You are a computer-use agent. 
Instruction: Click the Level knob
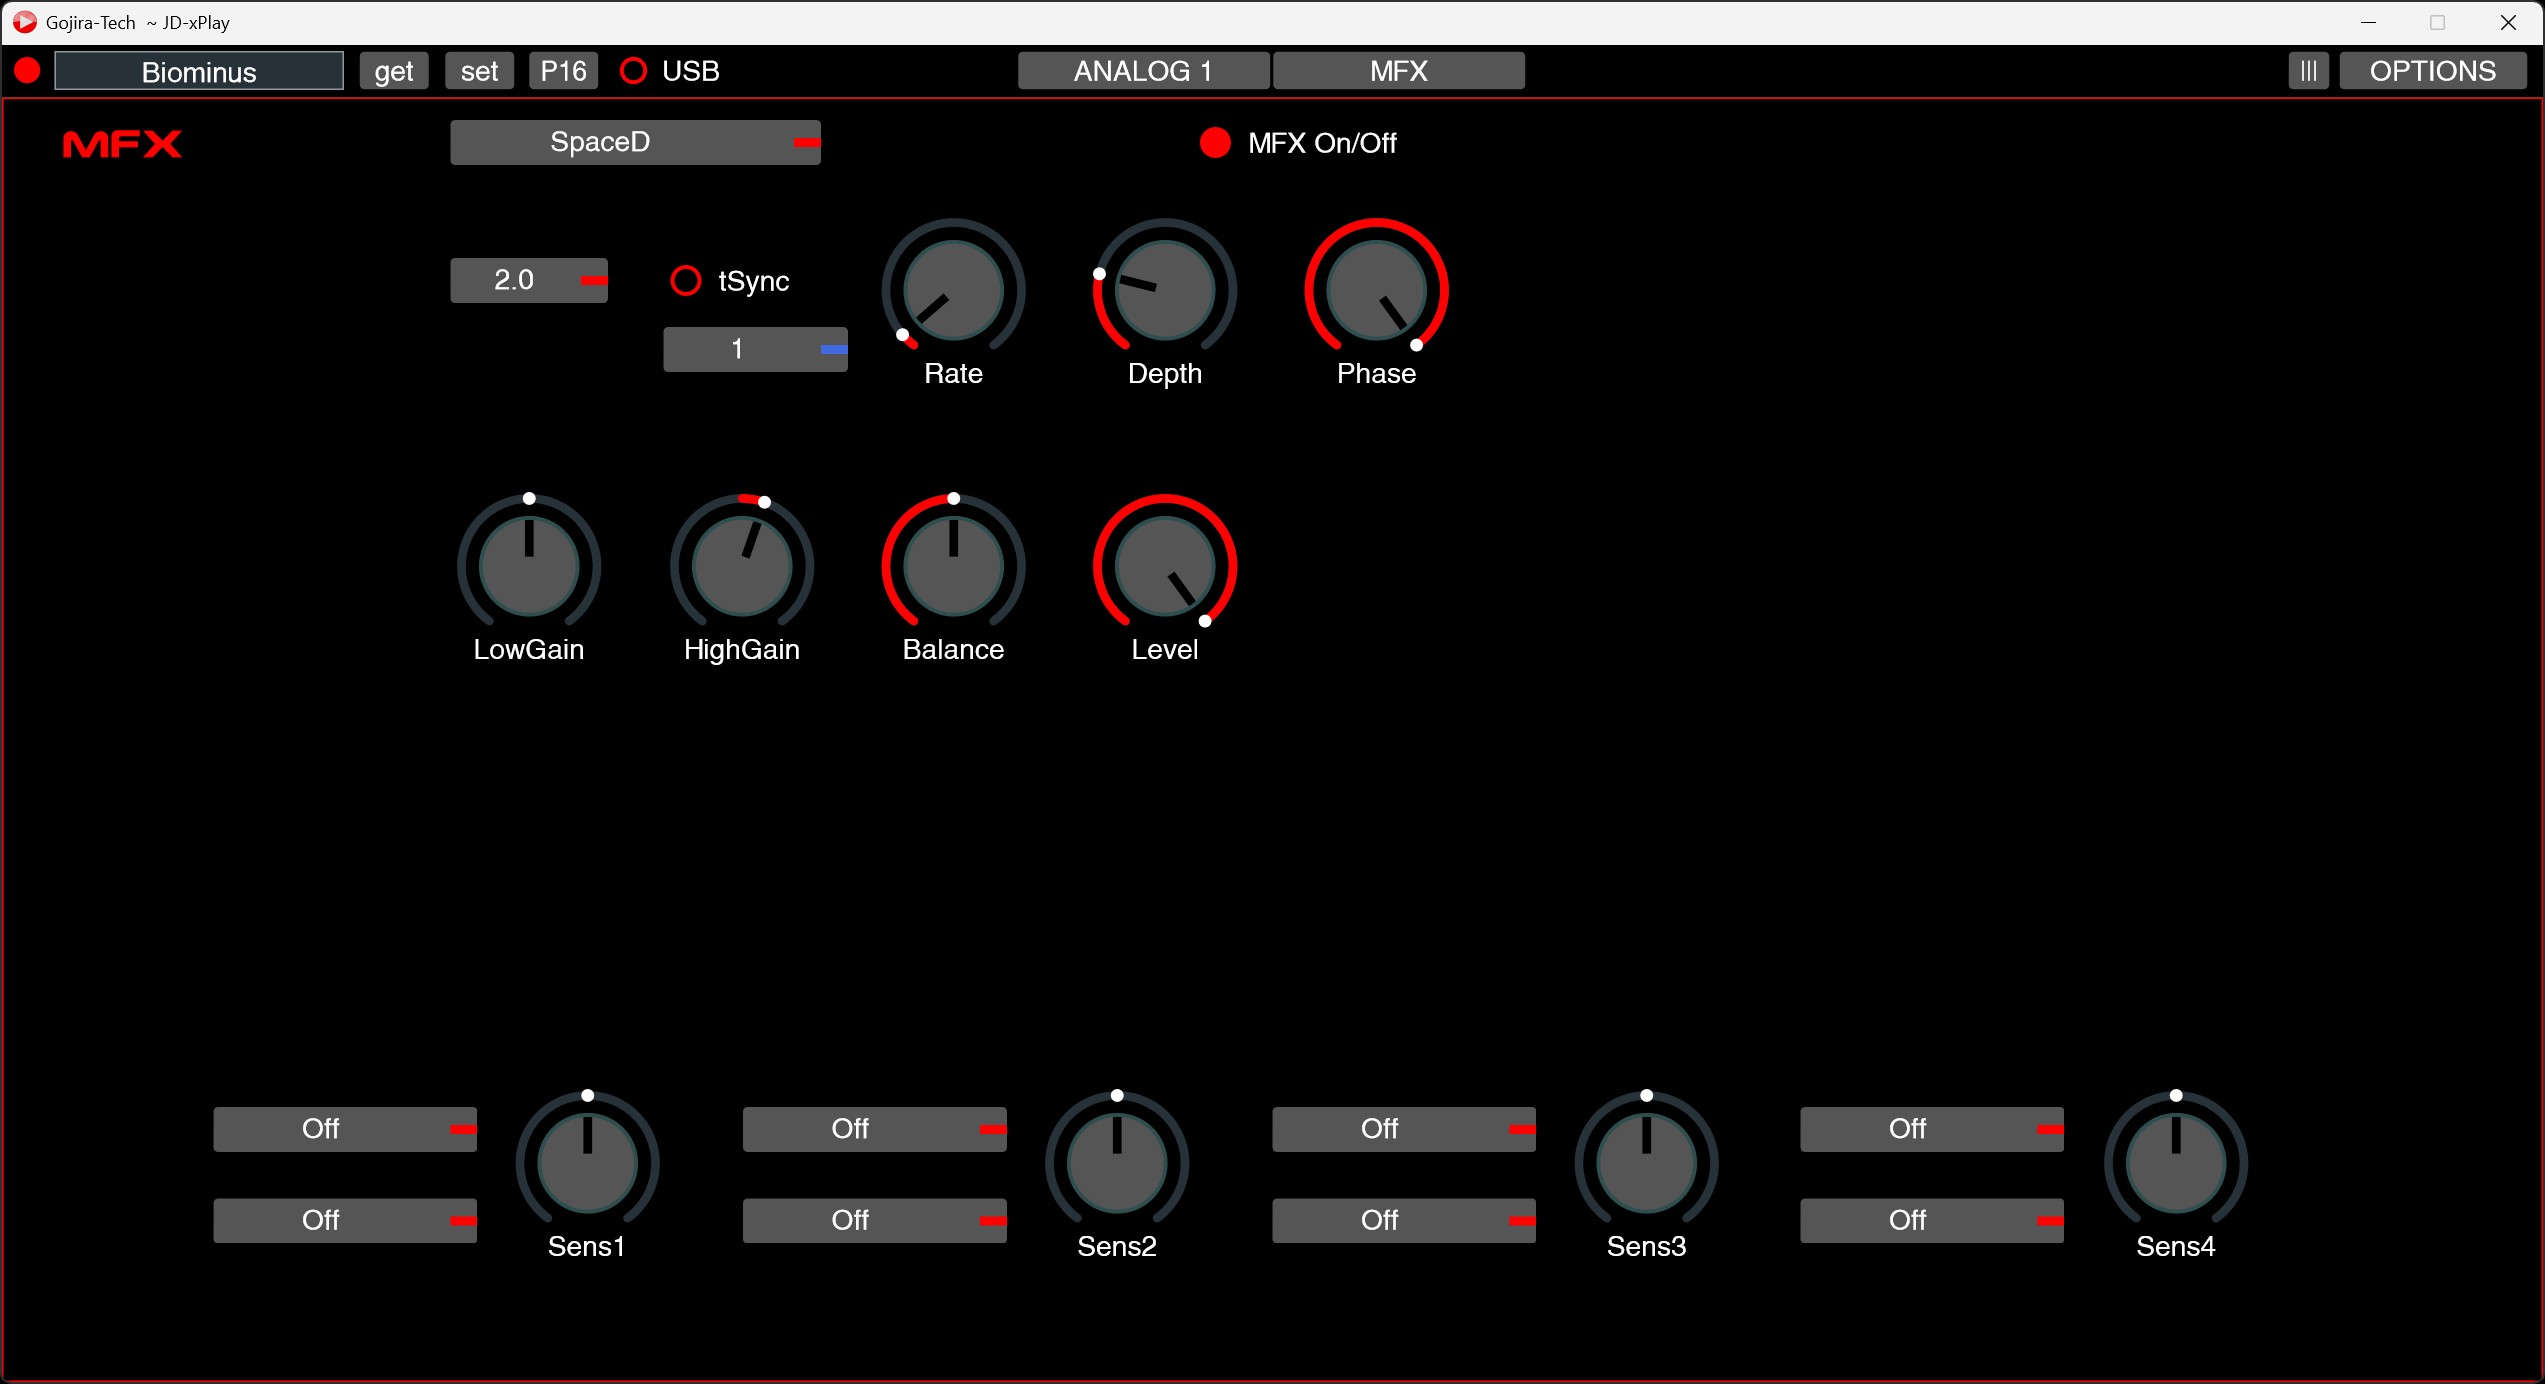click(1165, 566)
